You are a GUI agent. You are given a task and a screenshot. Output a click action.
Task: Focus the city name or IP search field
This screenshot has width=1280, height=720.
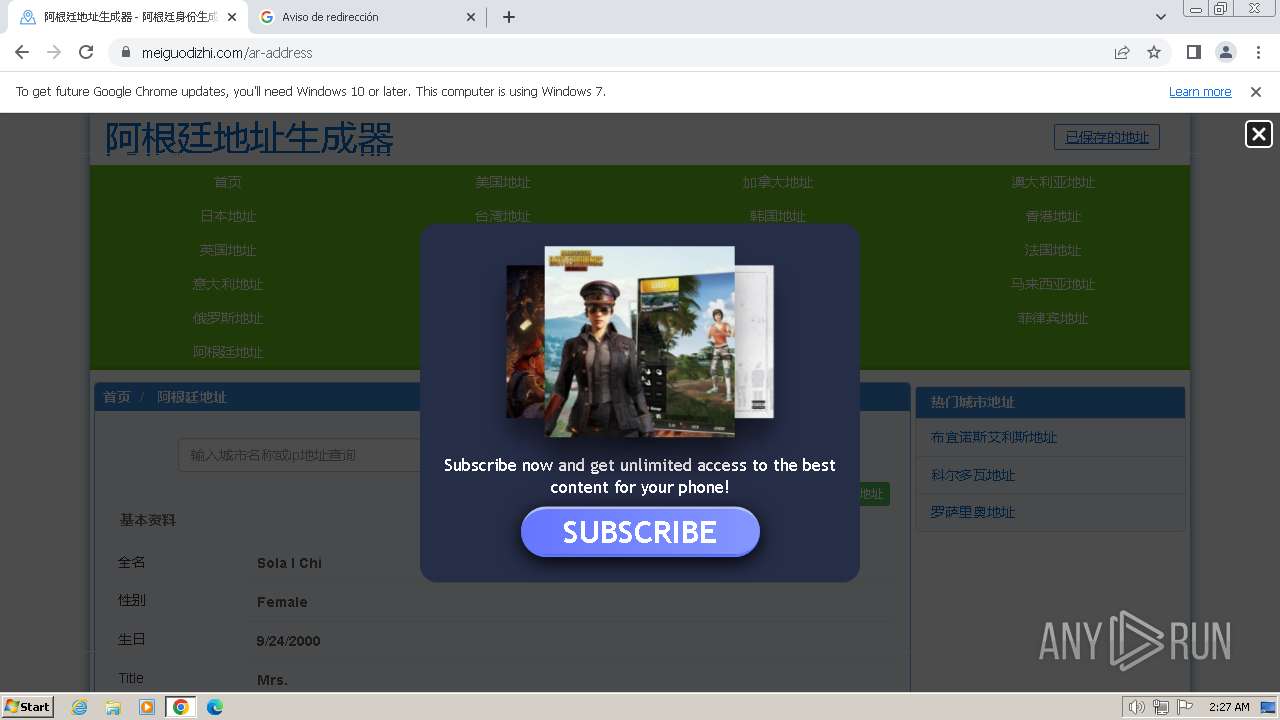300,455
